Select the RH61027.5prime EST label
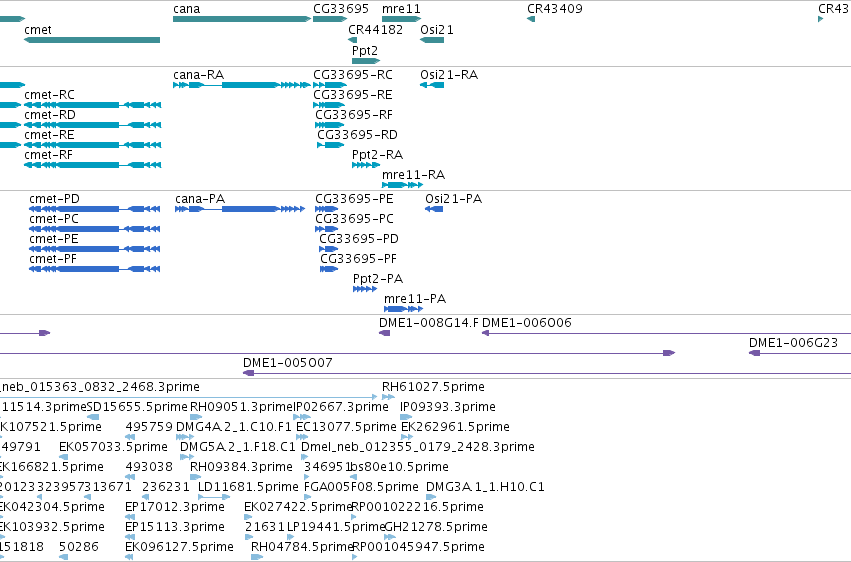The image size is (851, 562). click(x=433, y=387)
